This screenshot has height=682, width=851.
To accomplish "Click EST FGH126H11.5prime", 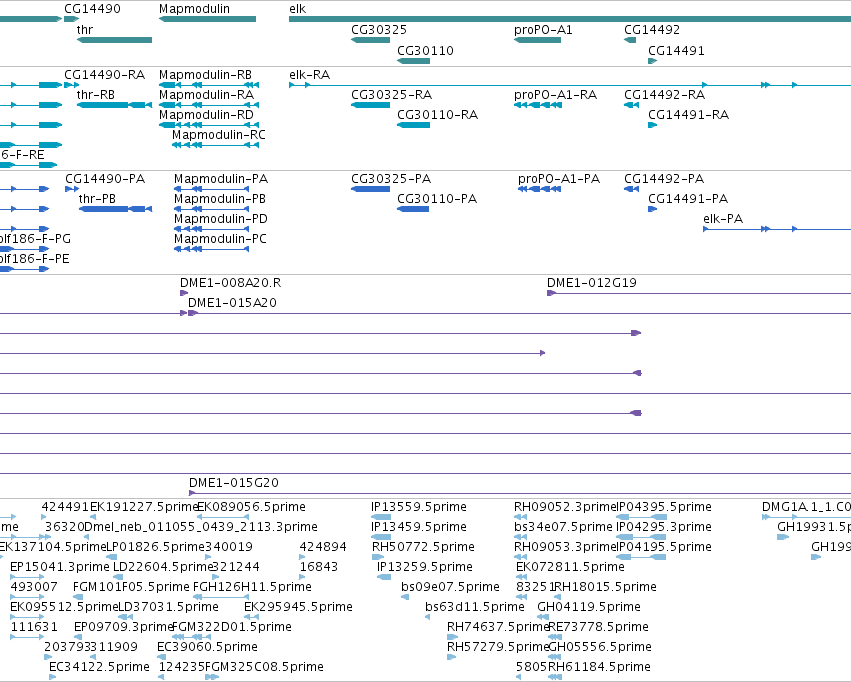I will tap(252, 587).
